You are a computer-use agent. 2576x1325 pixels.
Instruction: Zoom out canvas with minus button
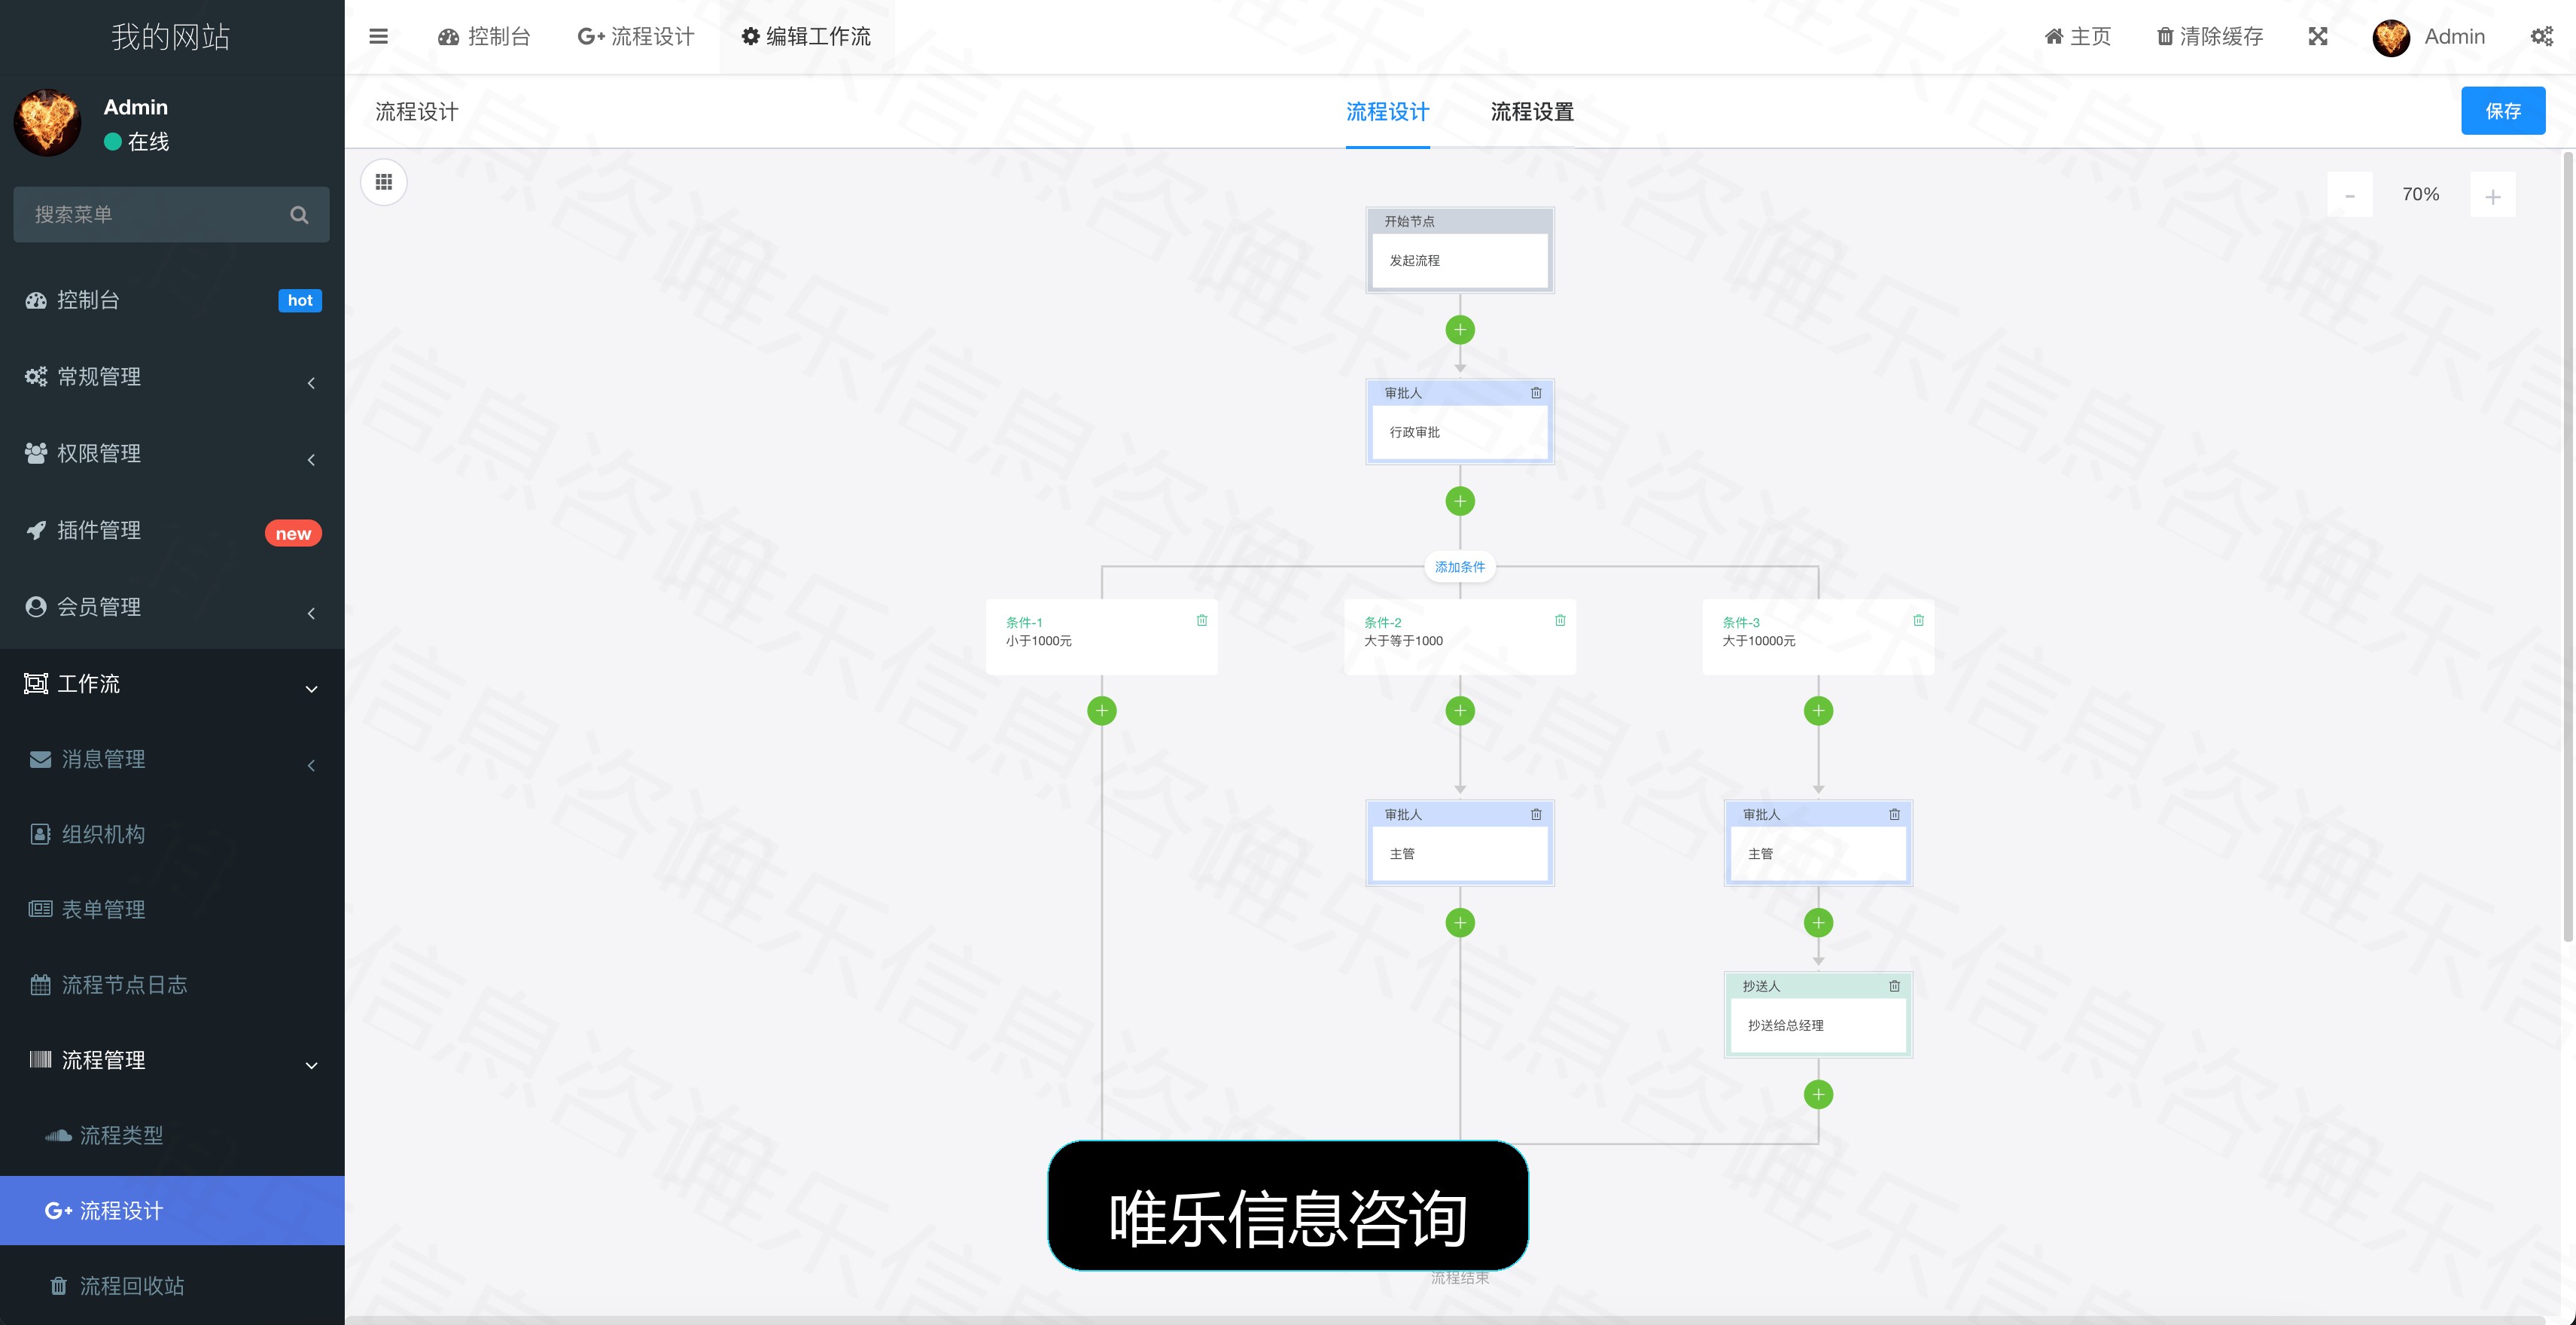point(2350,195)
